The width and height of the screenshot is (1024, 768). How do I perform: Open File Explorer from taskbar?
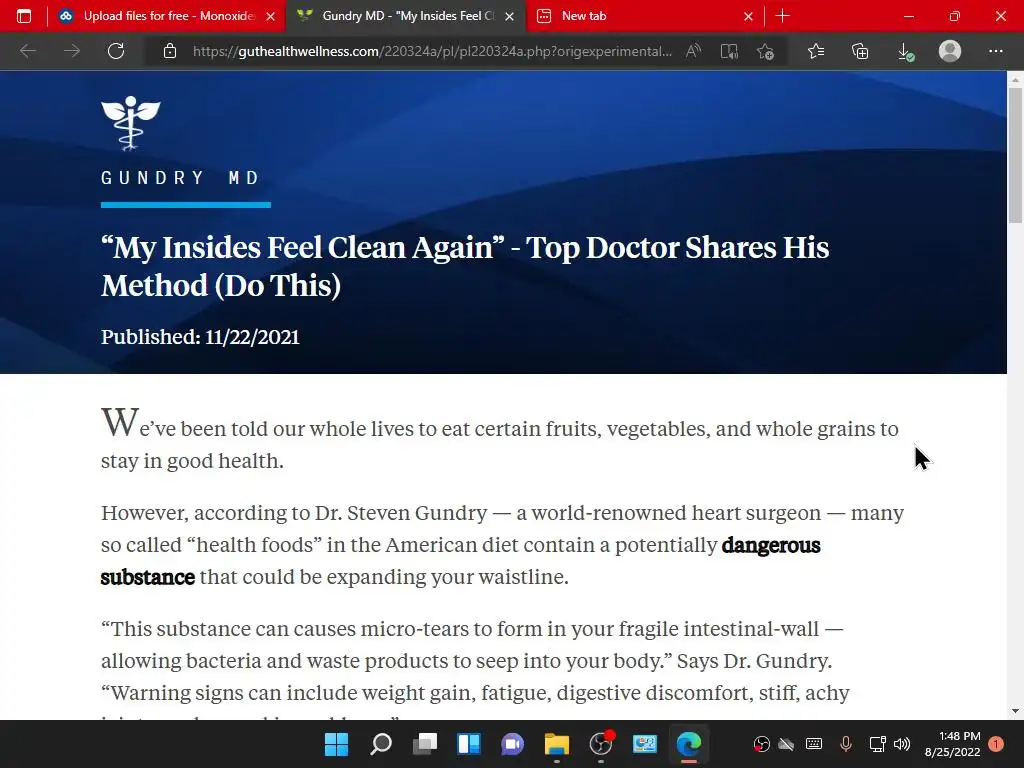[556, 744]
